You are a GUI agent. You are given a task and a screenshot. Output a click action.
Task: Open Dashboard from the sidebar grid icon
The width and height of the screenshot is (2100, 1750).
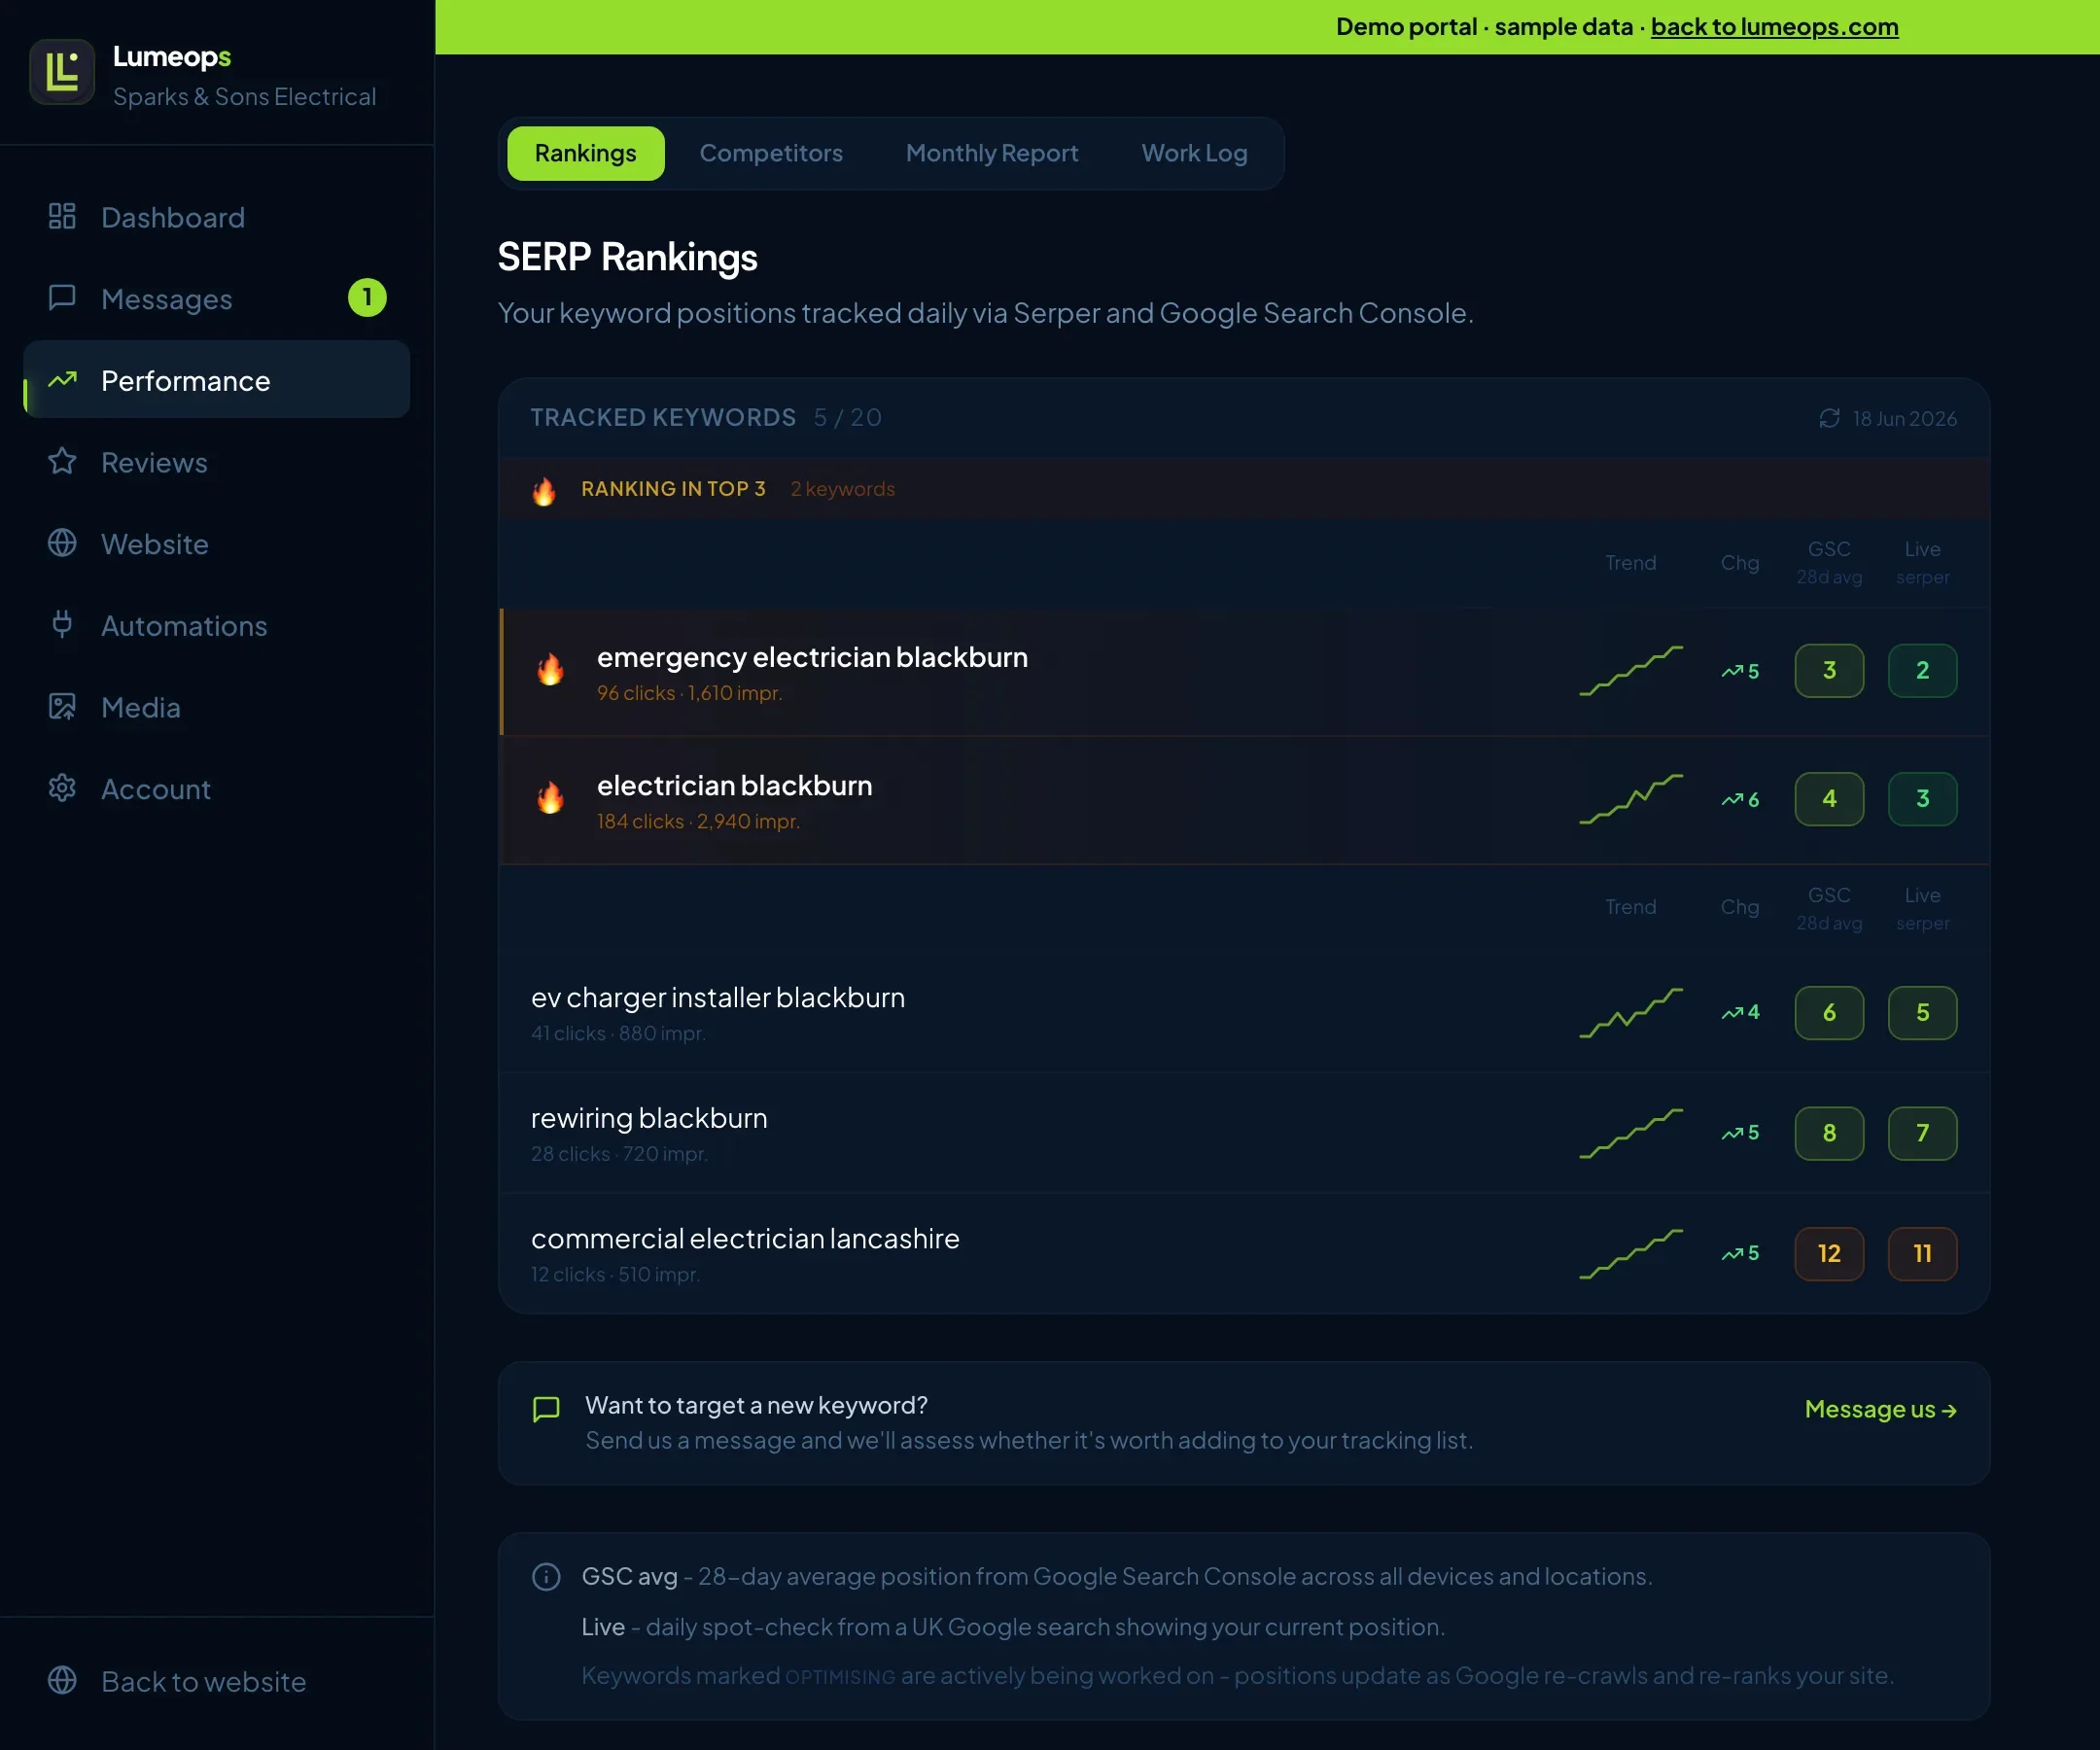pyautogui.click(x=62, y=216)
